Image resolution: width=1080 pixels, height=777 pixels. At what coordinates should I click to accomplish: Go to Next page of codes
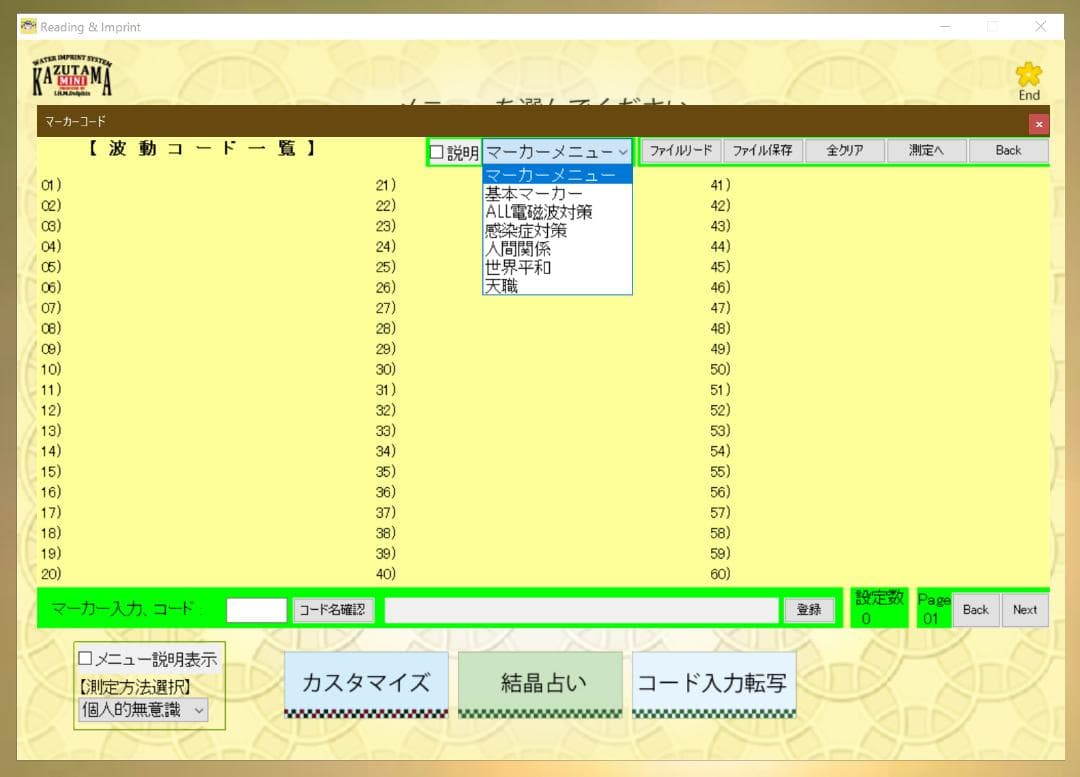point(1024,610)
